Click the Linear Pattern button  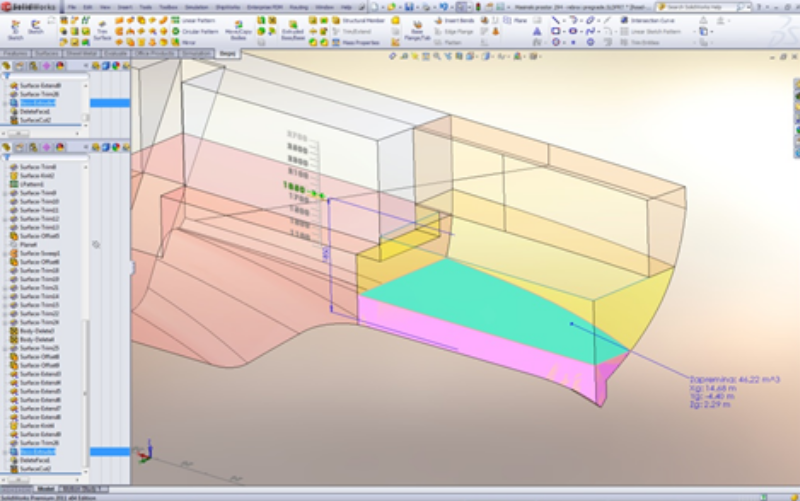196,19
